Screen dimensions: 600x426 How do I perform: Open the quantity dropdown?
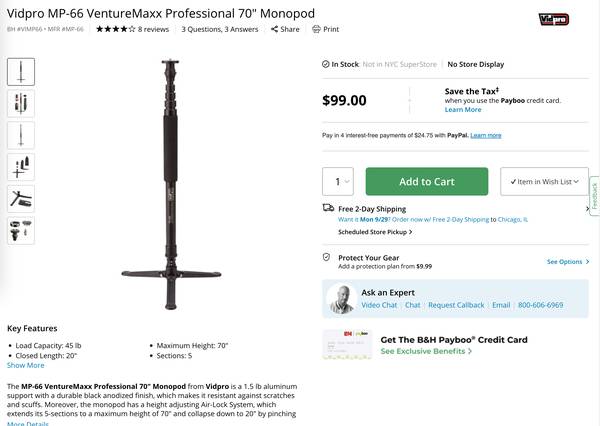coord(338,181)
